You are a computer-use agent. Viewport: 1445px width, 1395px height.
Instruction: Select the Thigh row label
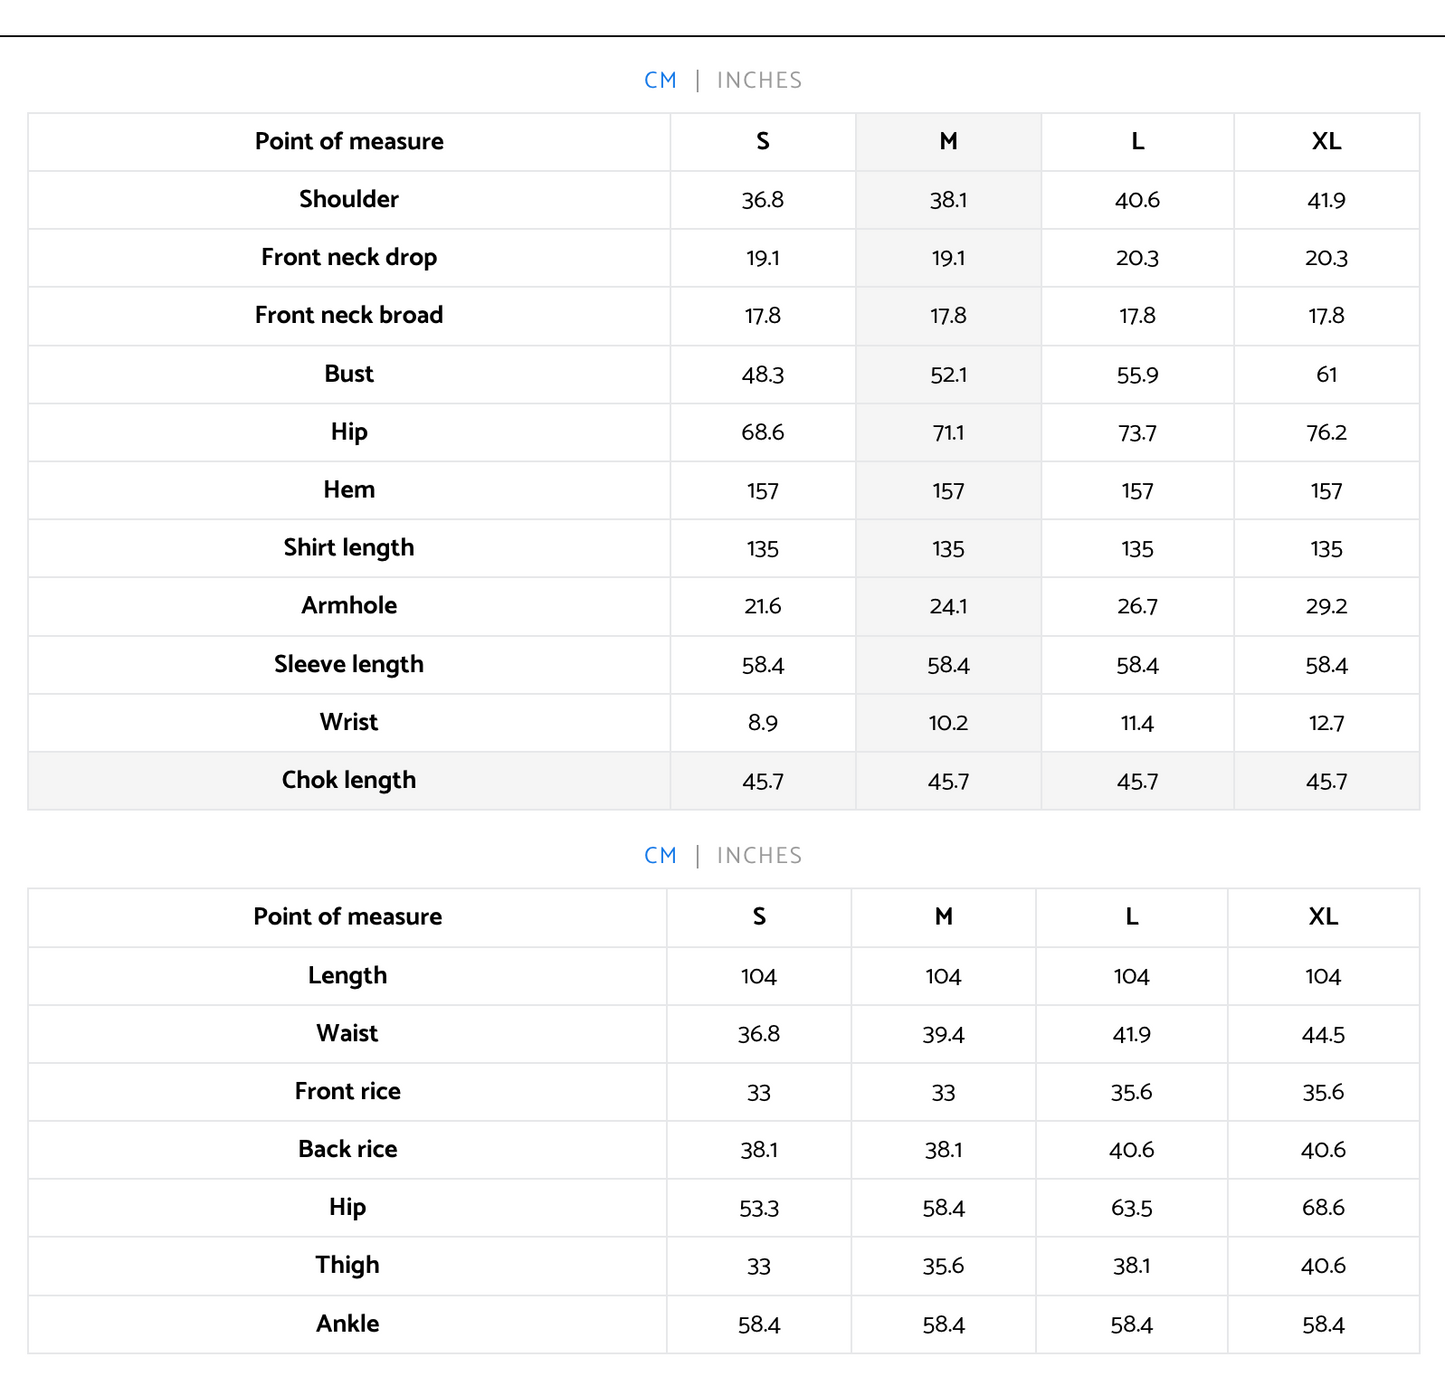coord(347,1265)
